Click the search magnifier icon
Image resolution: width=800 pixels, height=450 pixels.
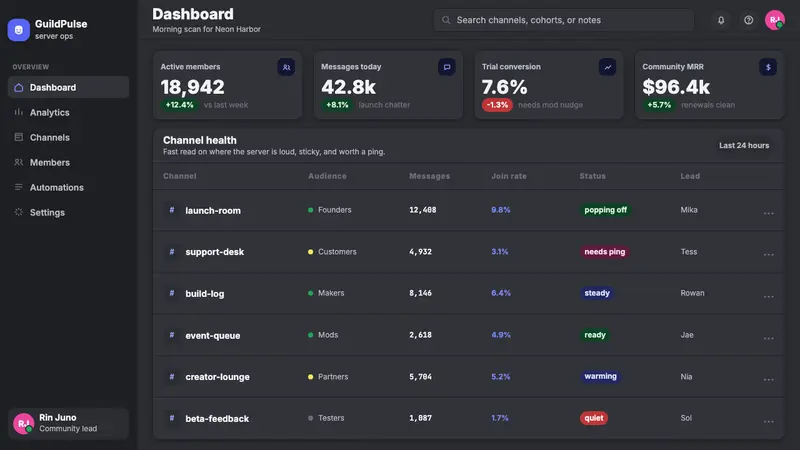(446, 20)
